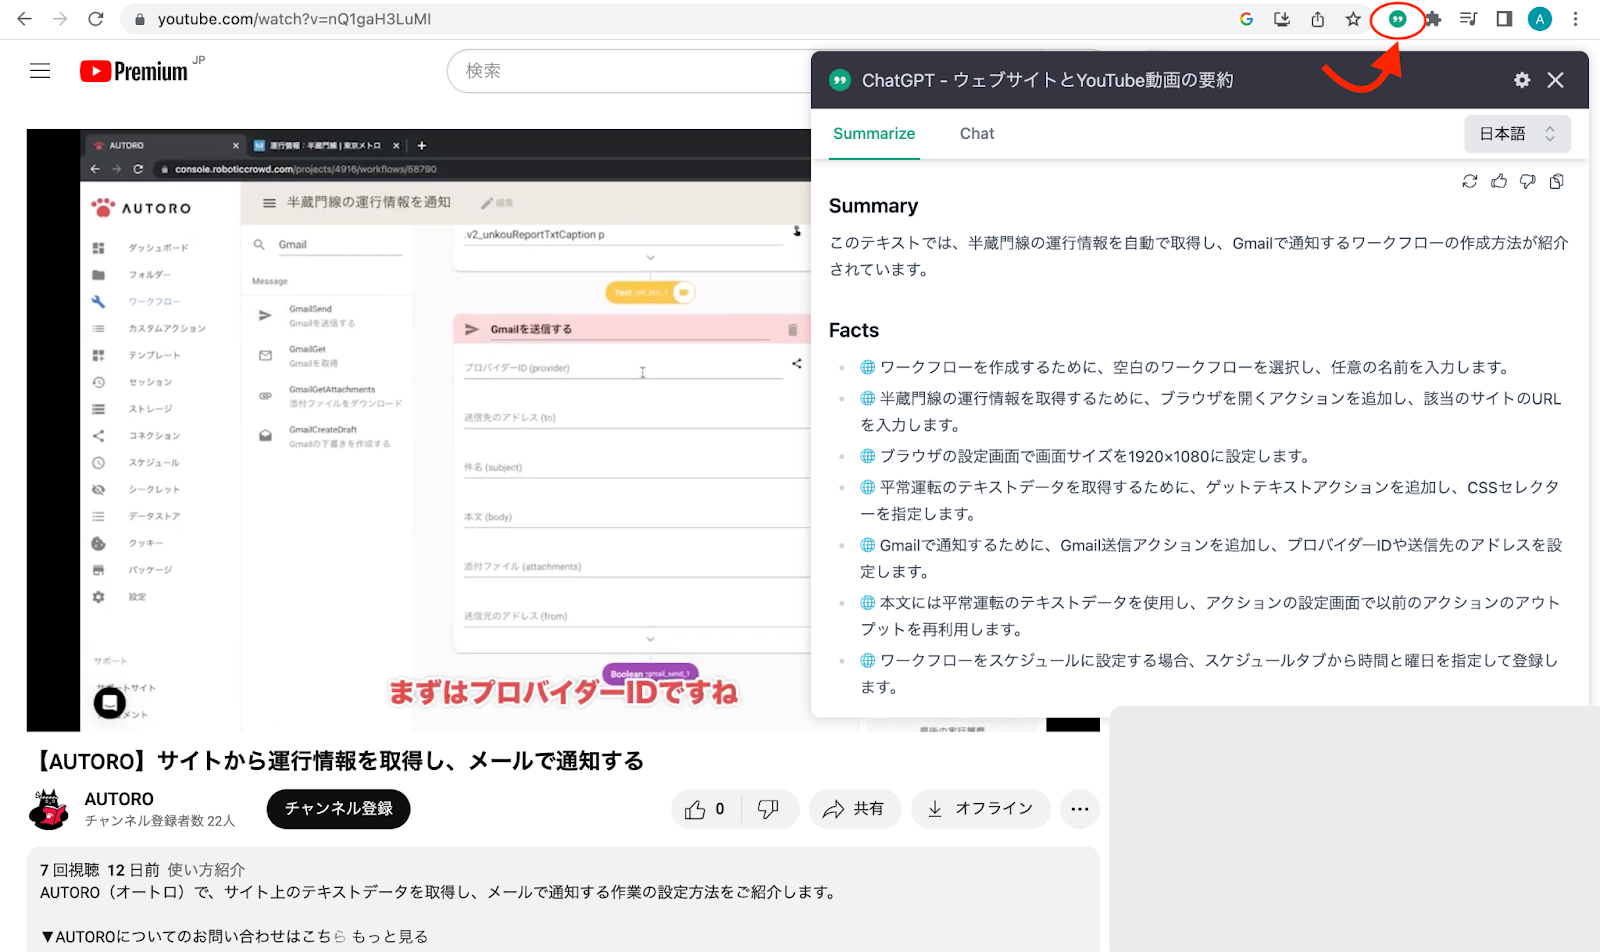Jump to the first fact timestamp globe icon
This screenshot has height=952, width=1600.
[x=868, y=367]
